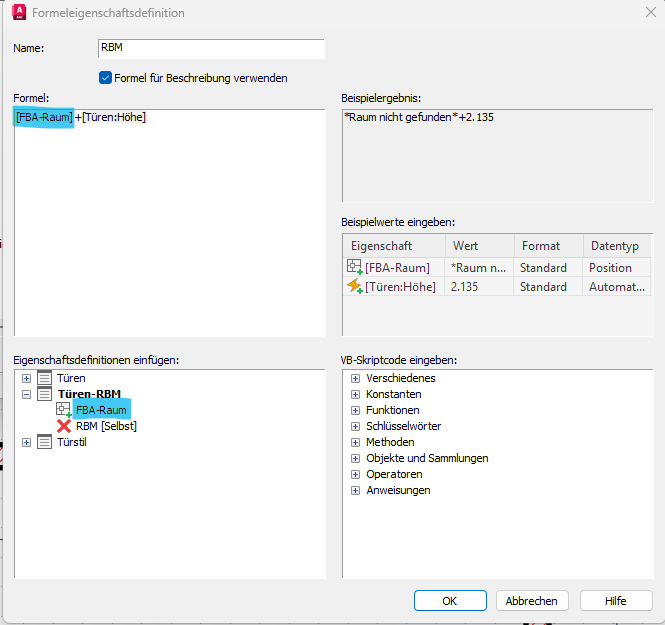Image resolution: width=665 pixels, height=625 pixels.
Task: Collapse the Türen-RBM tree node
Action: pos(26,394)
